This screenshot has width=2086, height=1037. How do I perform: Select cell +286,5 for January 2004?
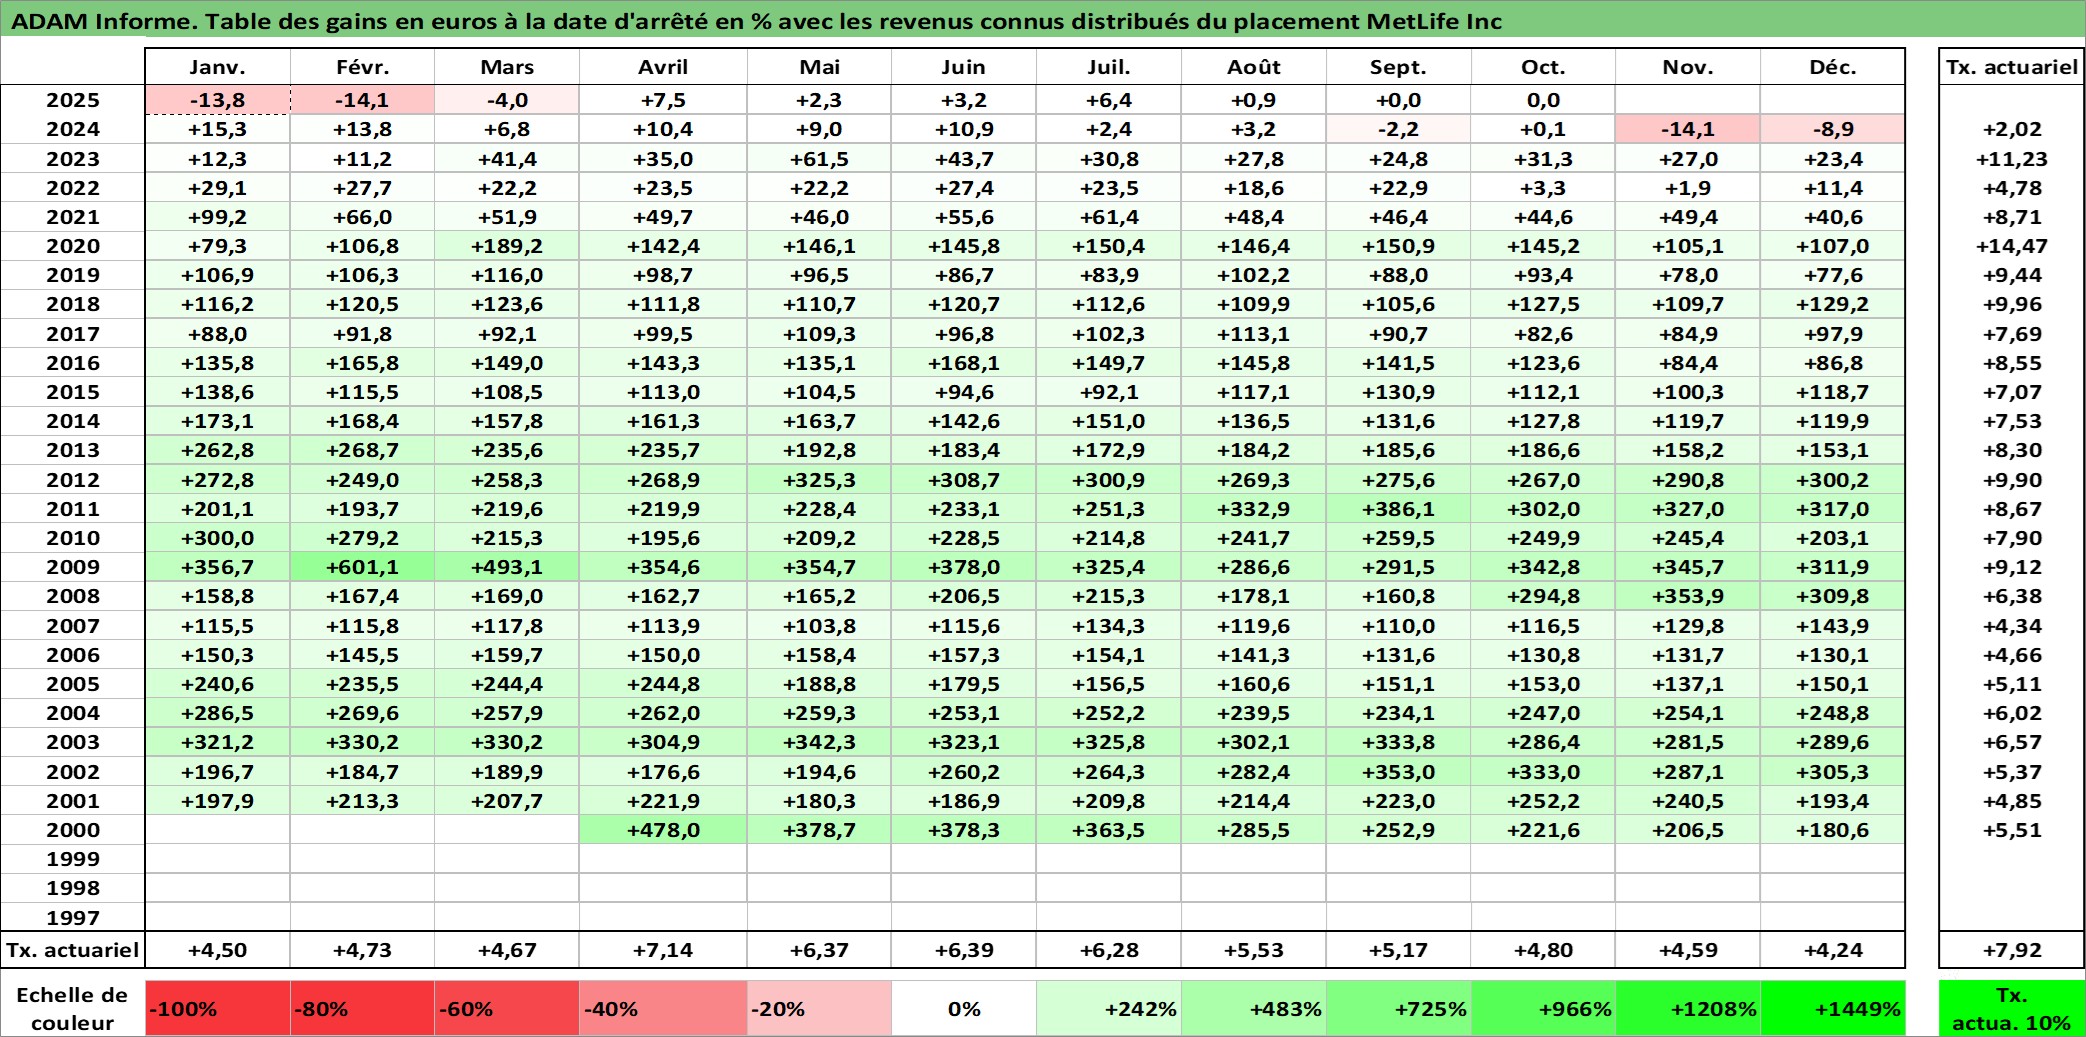[x=218, y=713]
